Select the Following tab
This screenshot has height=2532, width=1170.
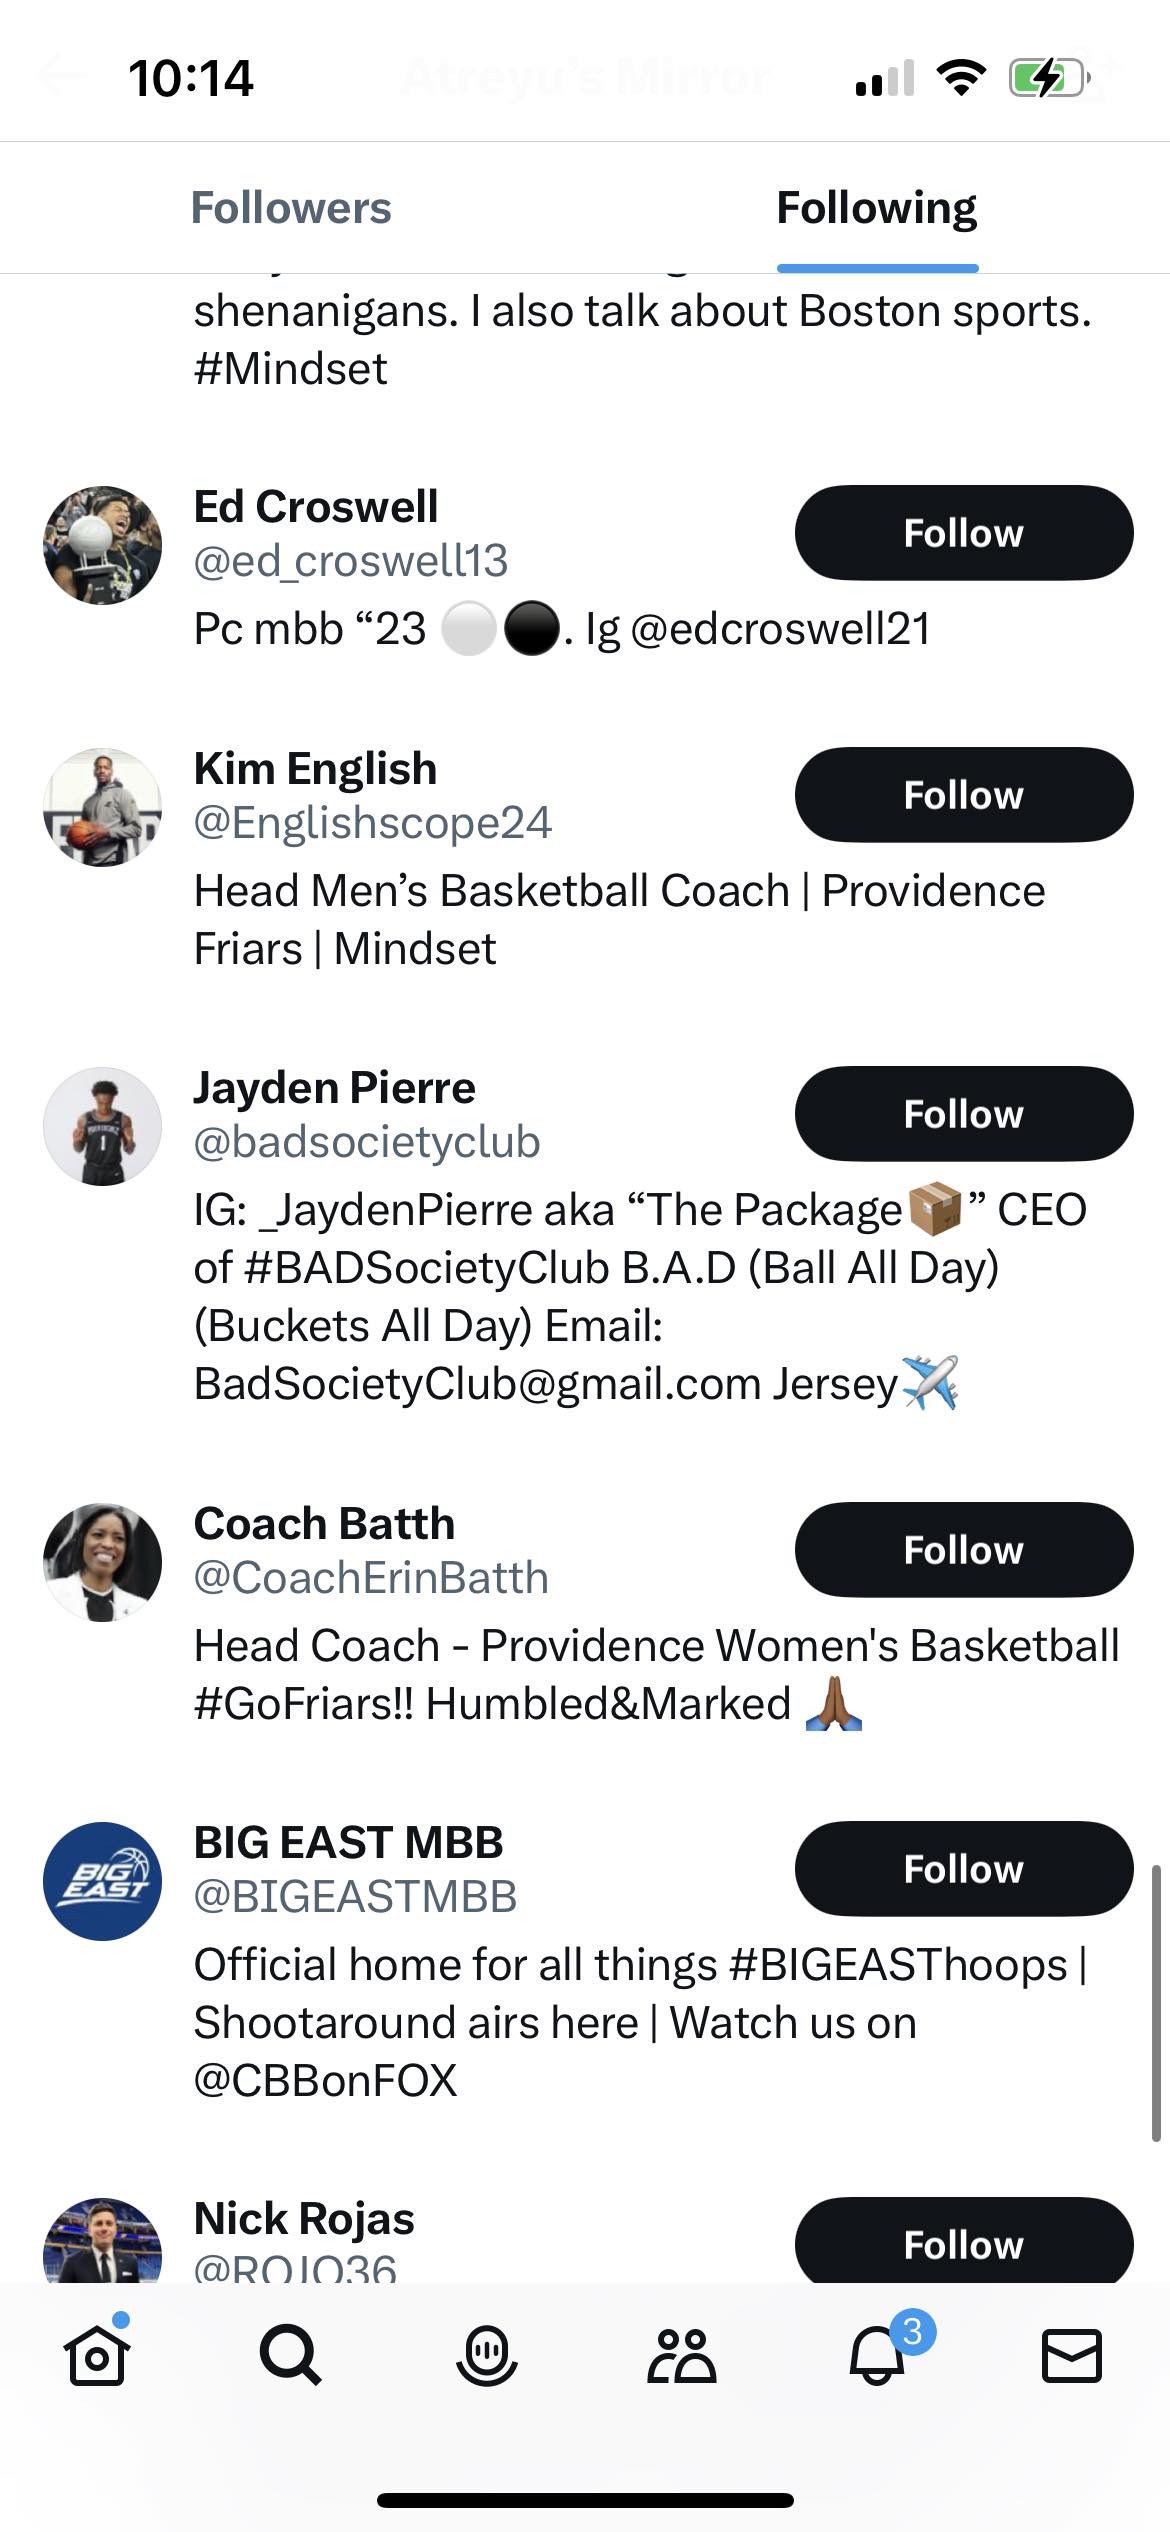[877, 208]
